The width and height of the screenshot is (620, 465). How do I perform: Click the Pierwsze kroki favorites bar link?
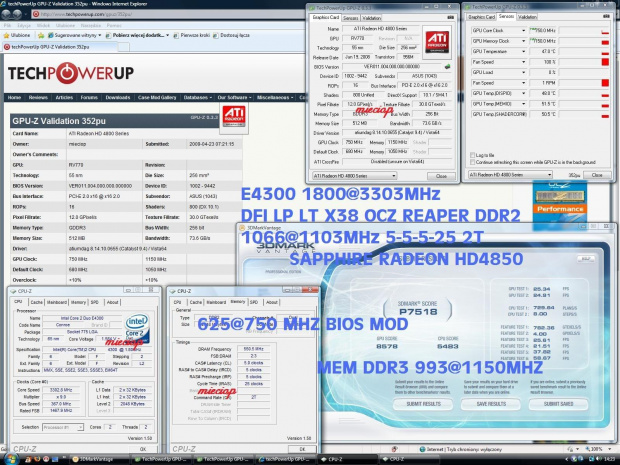coord(192,35)
